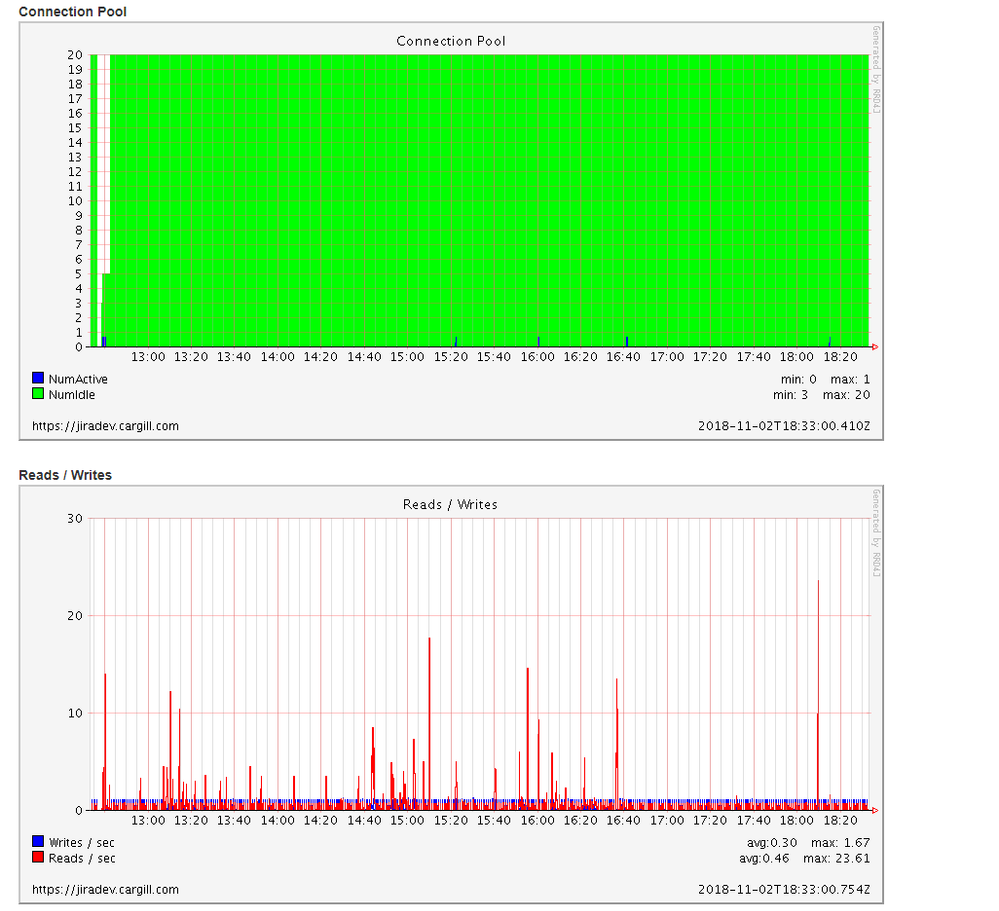The height and width of the screenshot is (911, 999).
Task: Click the 'min: 3' NumIdle value
Action: coord(790,394)
